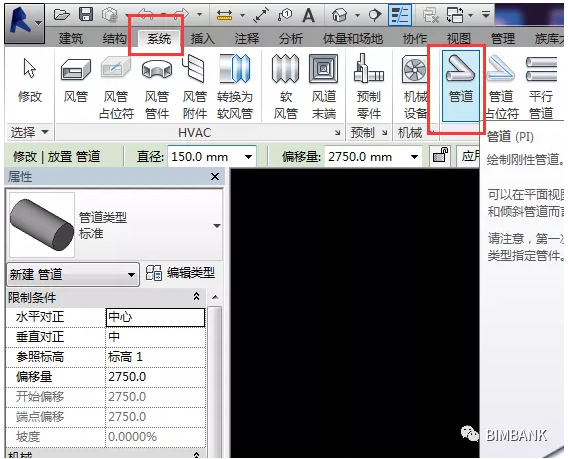568x459 pixels.
Task: Select the 风管附件 accessory tool
Action: point(195,87)
